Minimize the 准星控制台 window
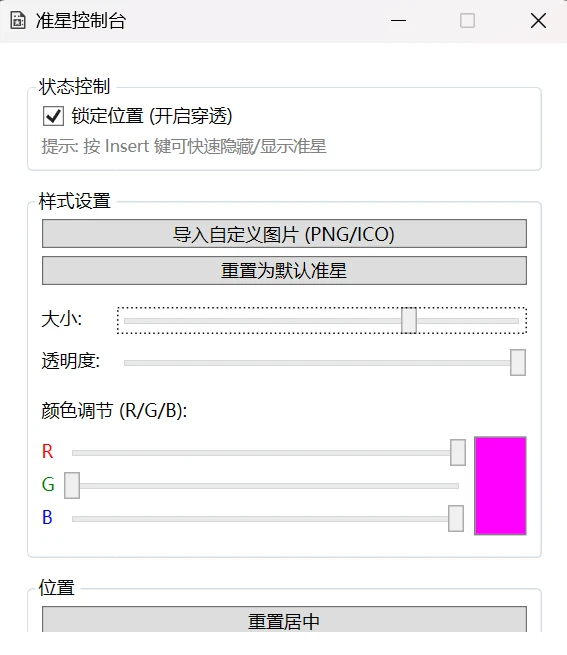567x655 pixels. pyautogui.click(x=399, y=20)
